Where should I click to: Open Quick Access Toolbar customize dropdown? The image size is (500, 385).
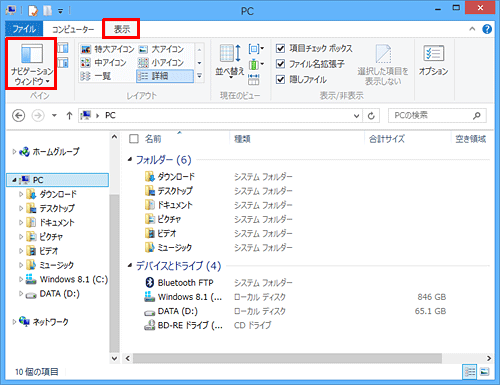60,11
